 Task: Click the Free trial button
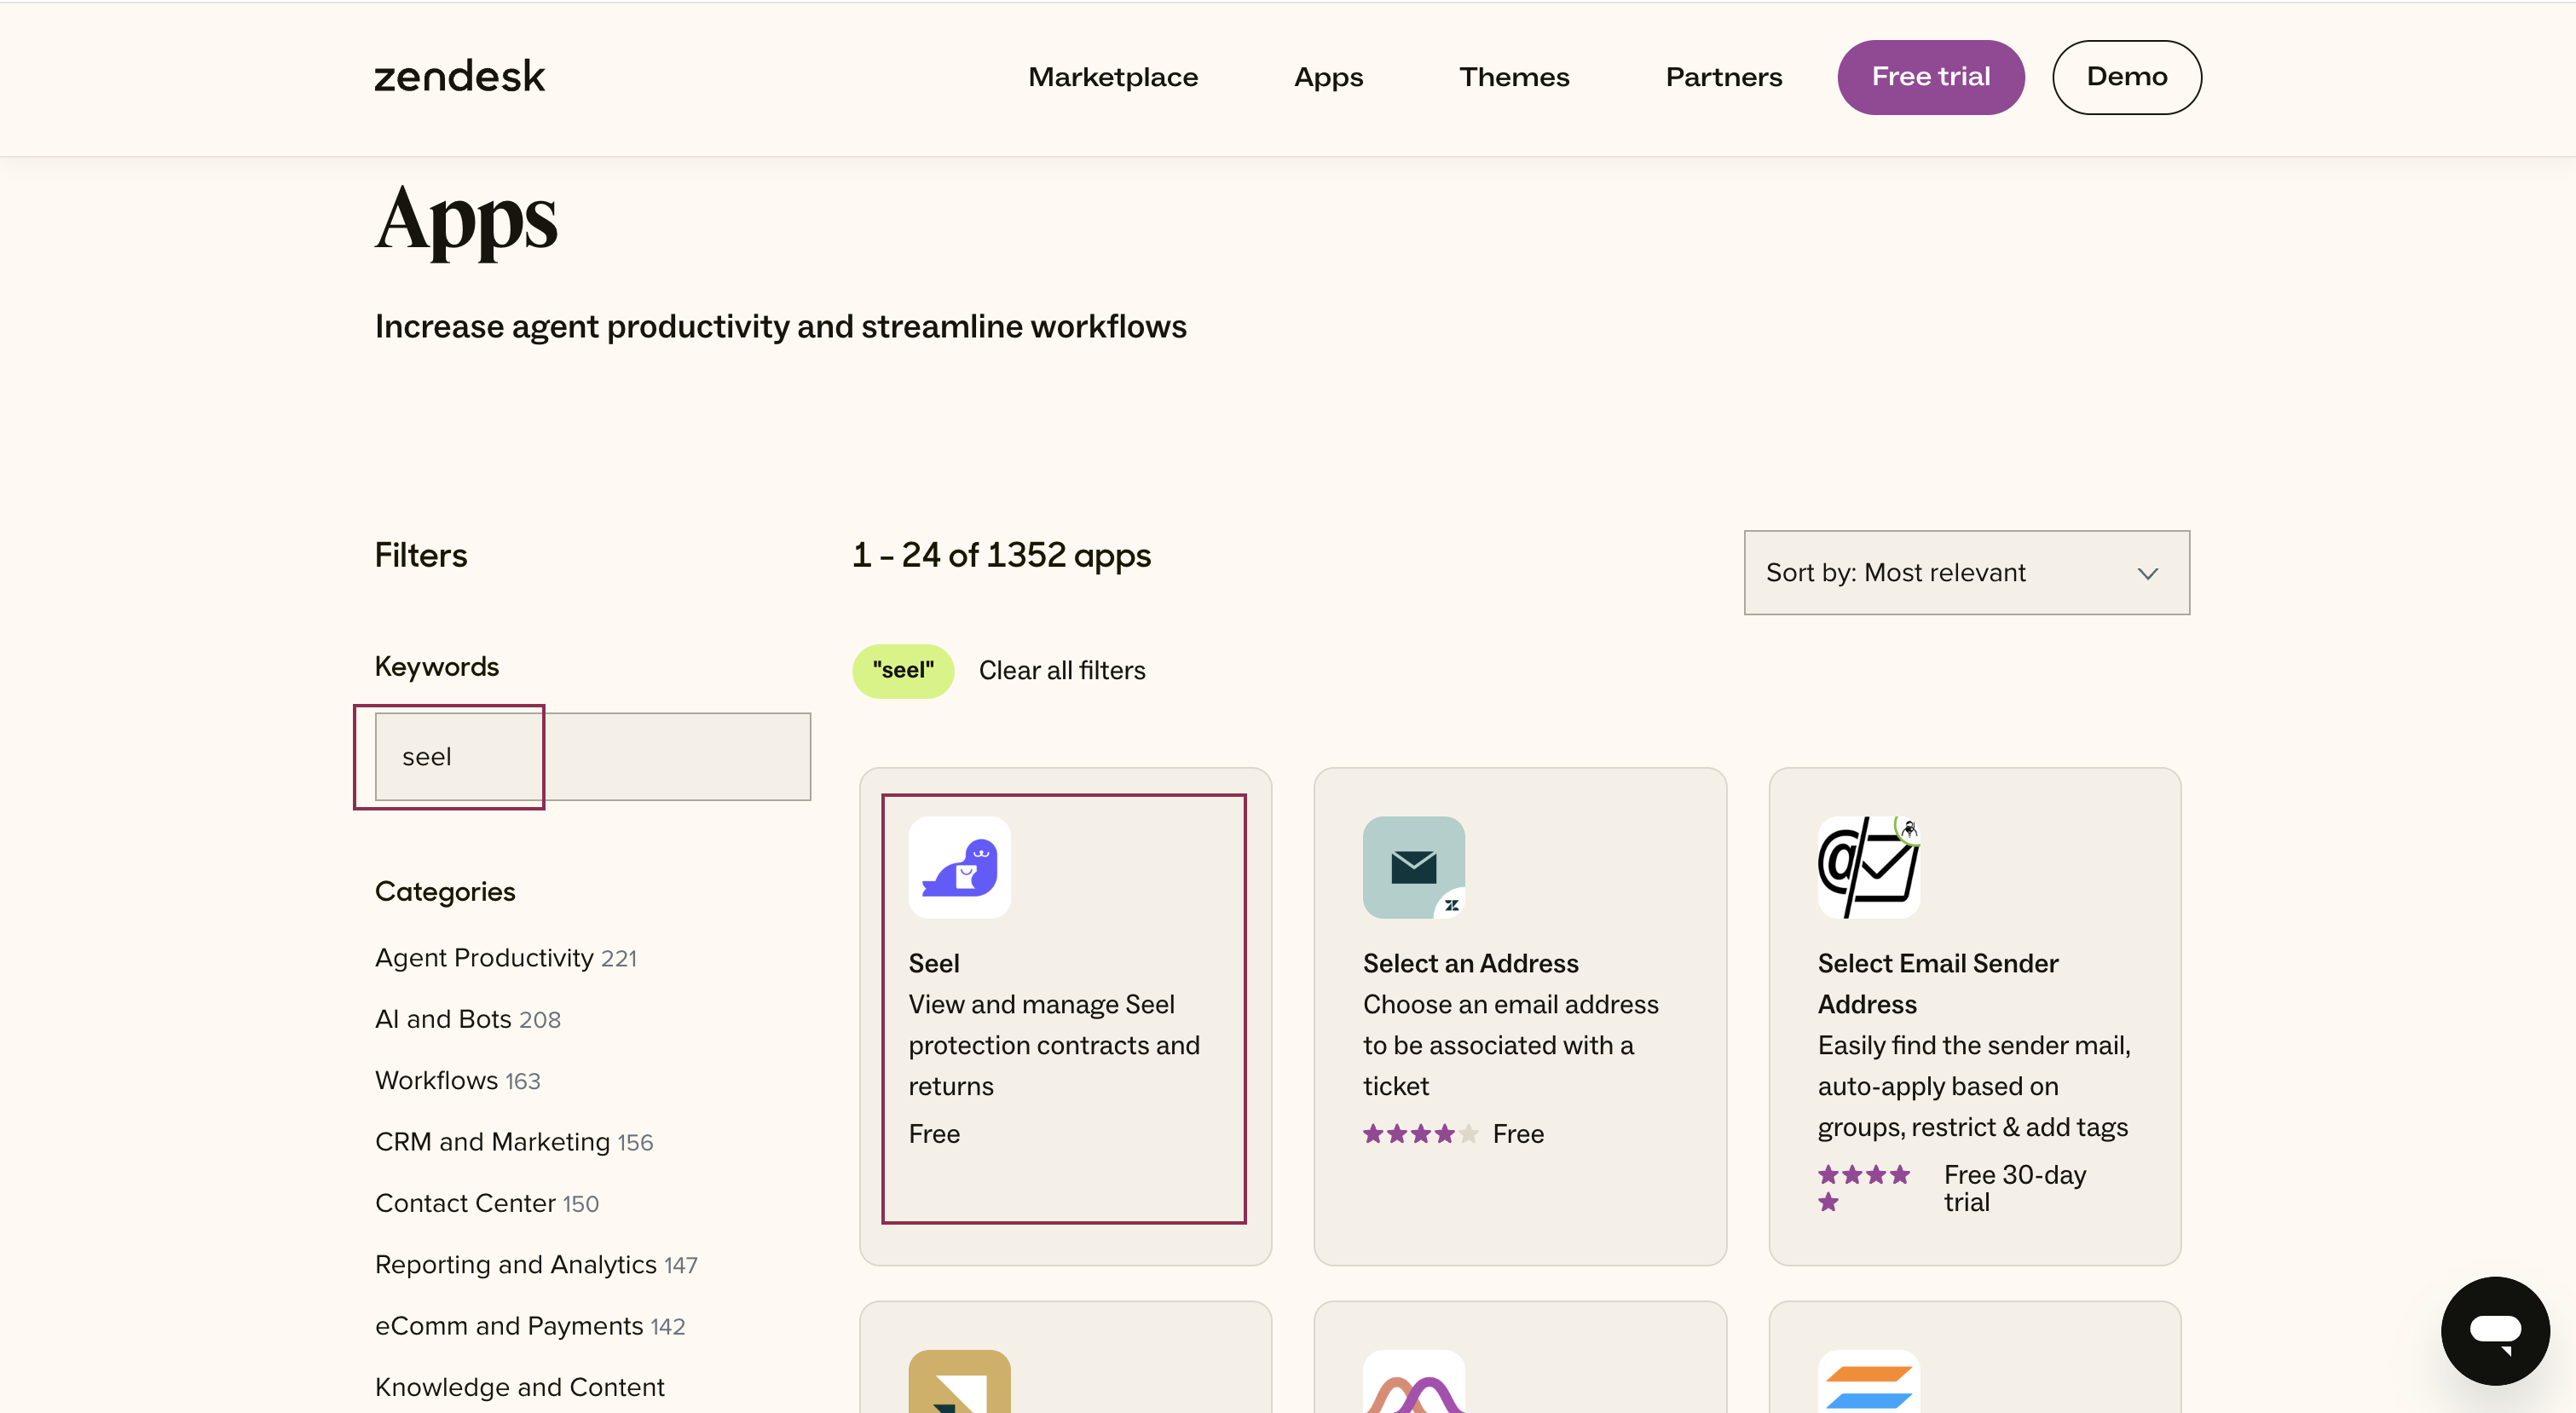coord(1930,77)
